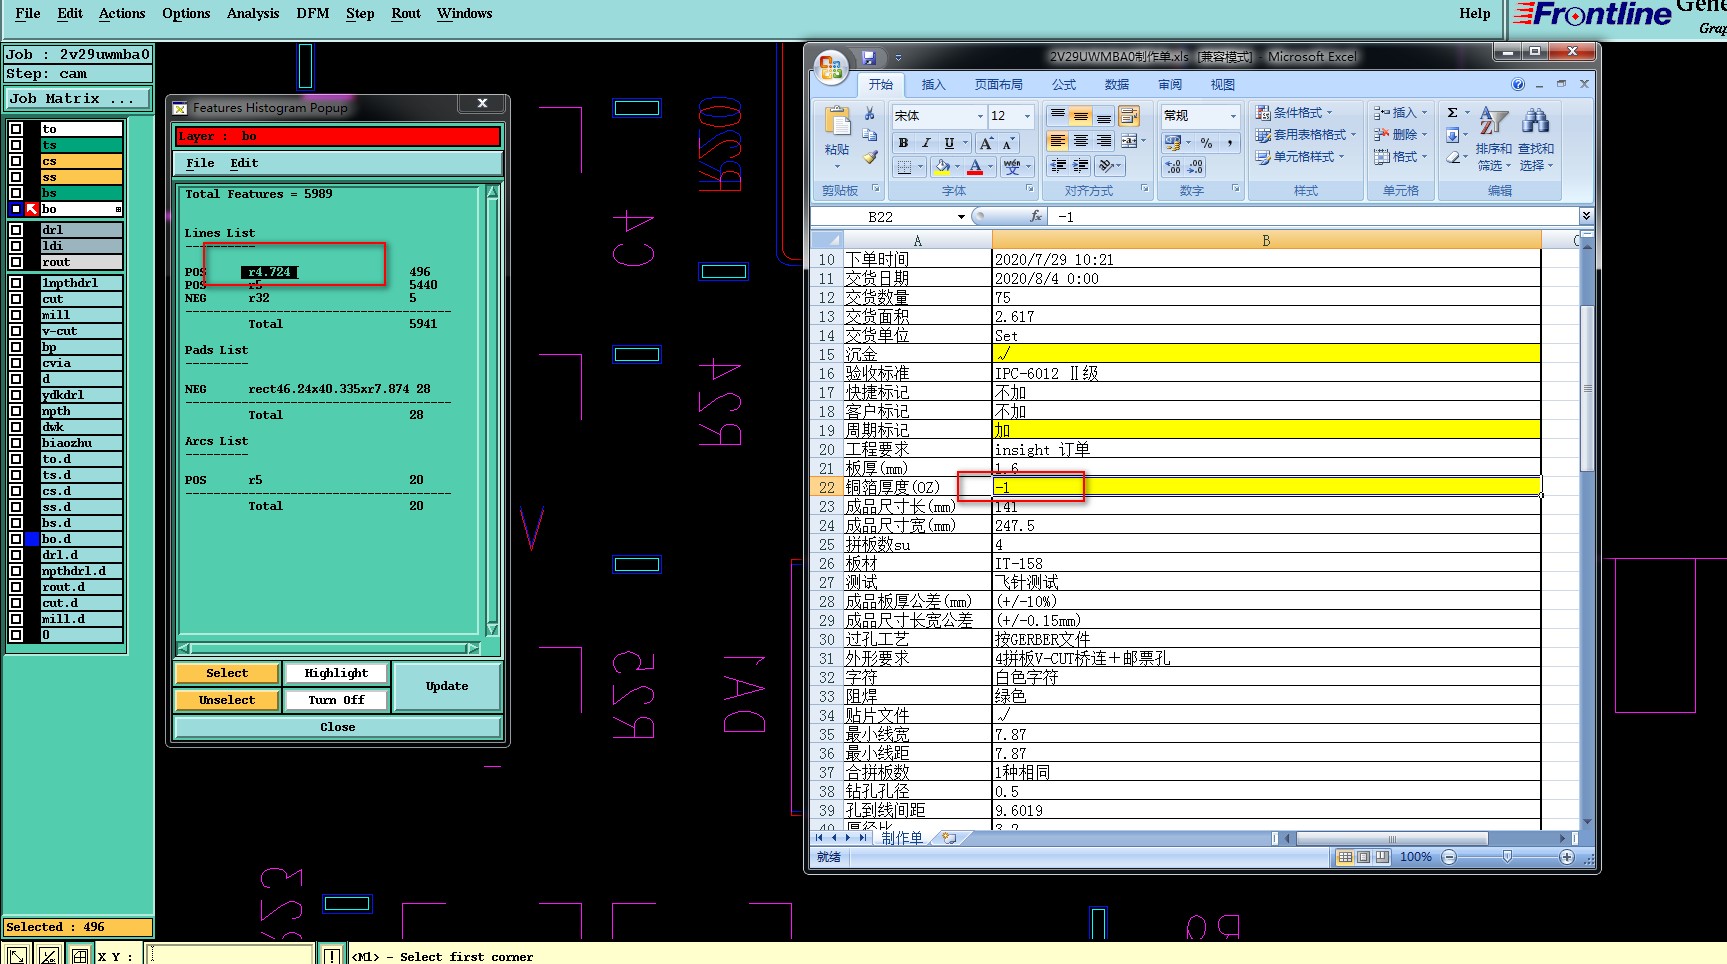Open the Rout menu
This screenshot has width=1727, height=964.
[406, 13]
